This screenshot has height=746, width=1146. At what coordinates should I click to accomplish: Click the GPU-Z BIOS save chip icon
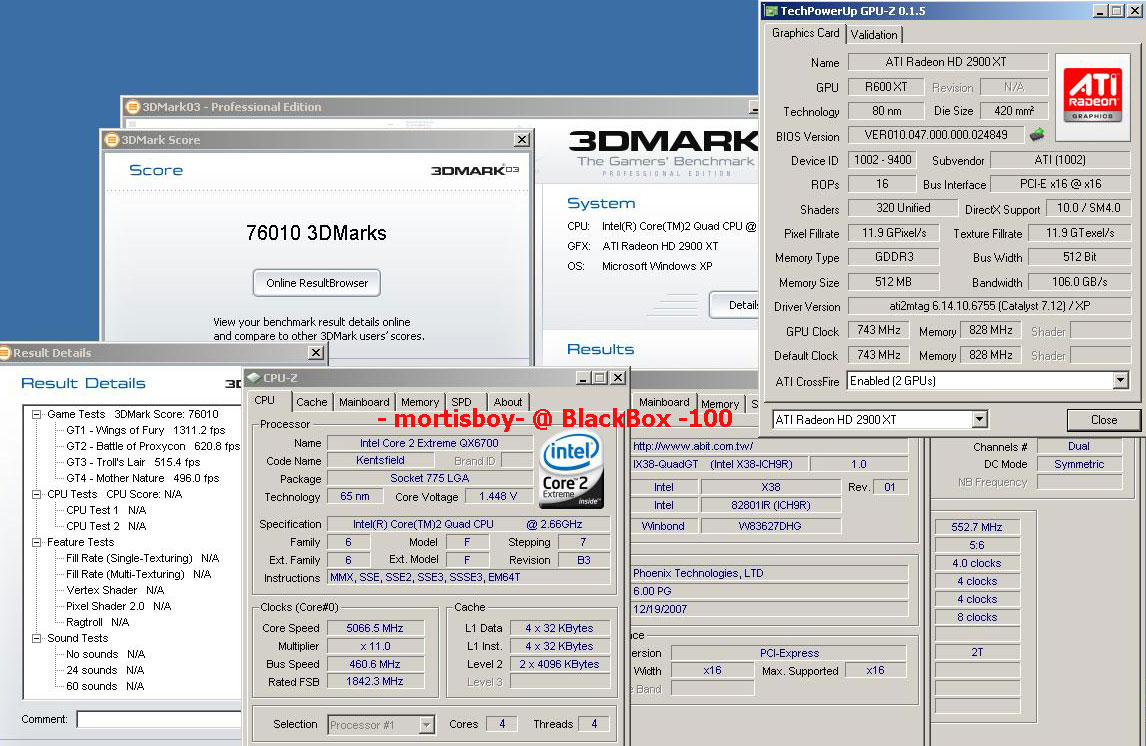(x=1036, y=134)
